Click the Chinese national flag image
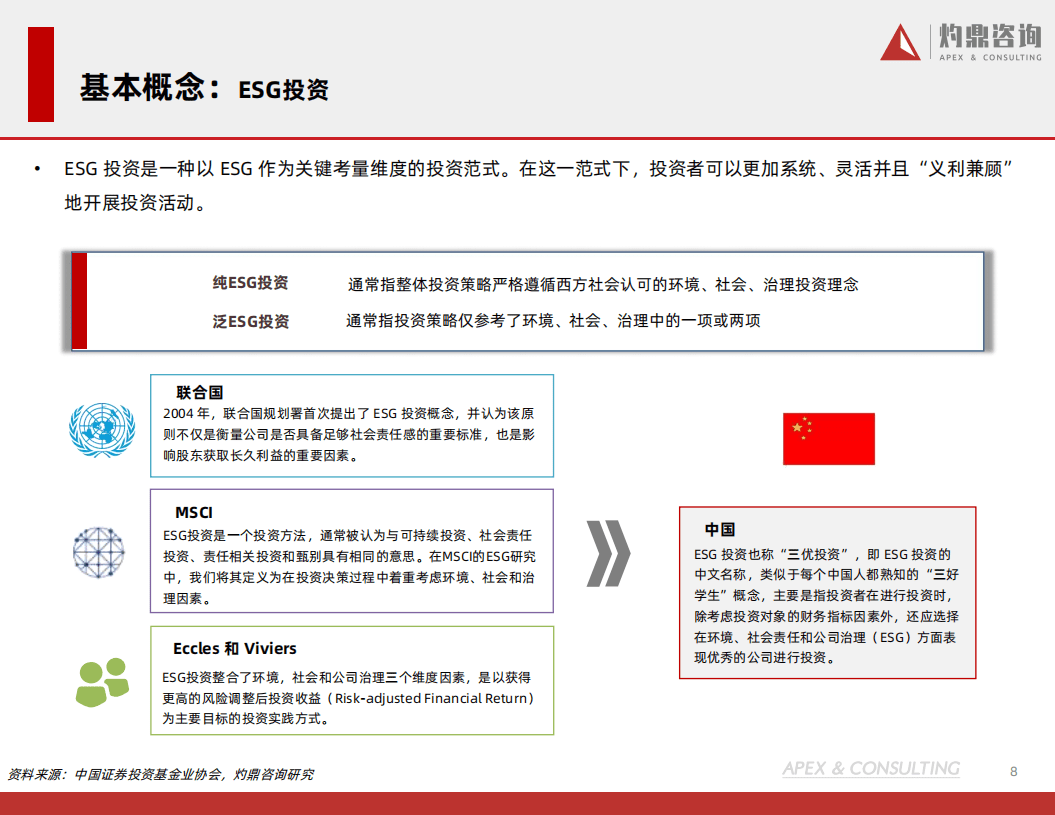Viewport: 1055px width, 815px height. pos(828,438)
